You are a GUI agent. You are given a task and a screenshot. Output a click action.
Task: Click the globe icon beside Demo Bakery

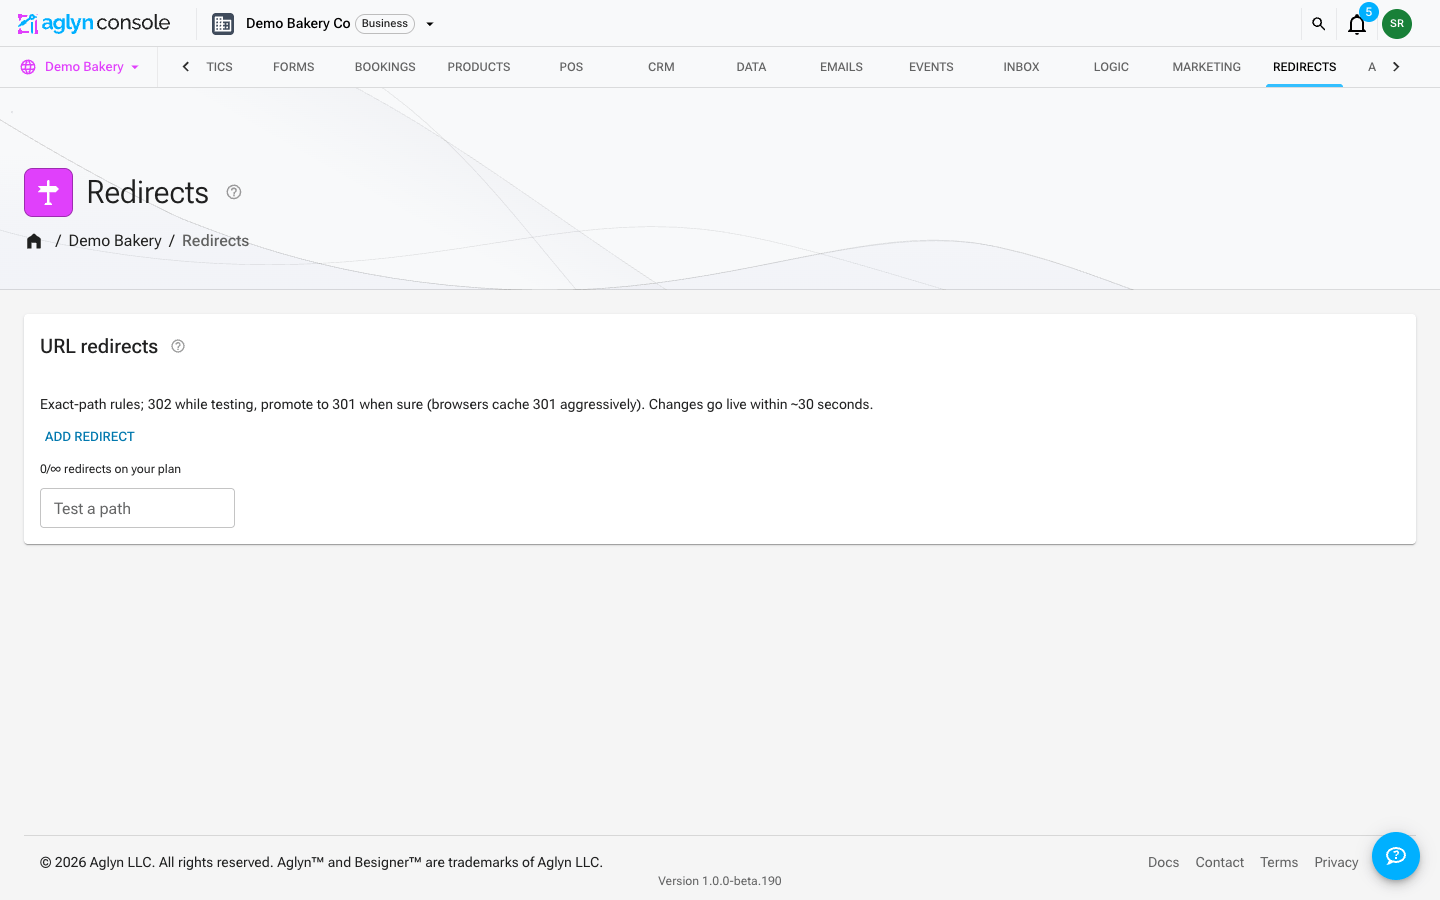[x=28, y=67]
